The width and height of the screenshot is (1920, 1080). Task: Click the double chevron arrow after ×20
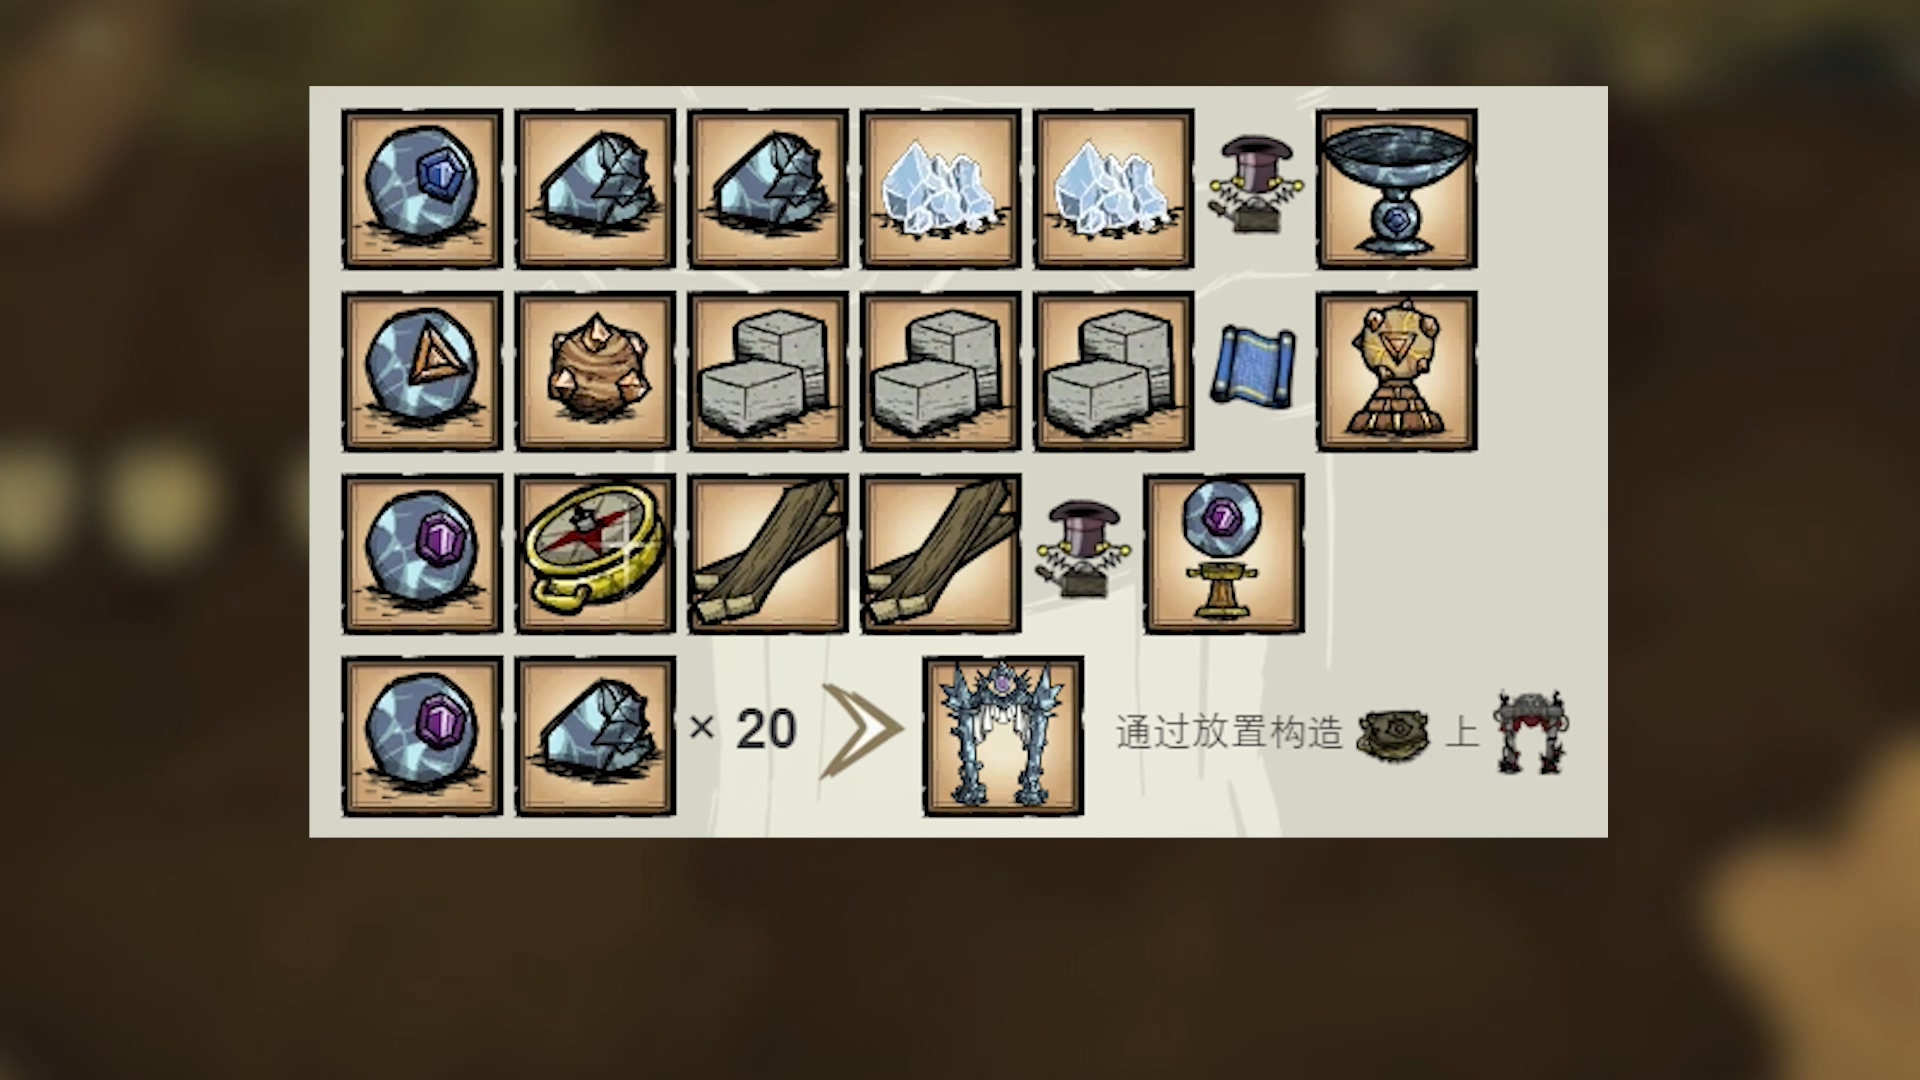click(862, 732)
